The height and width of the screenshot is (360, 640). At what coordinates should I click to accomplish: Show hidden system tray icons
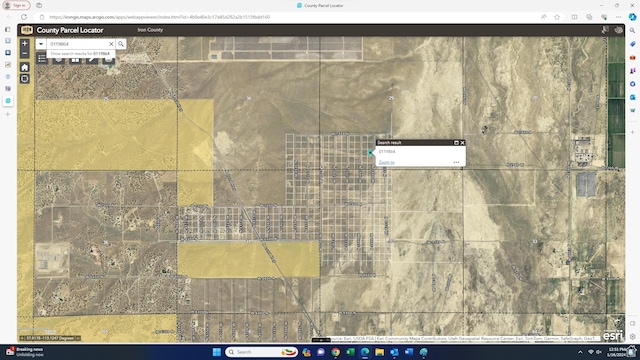(580, 352)
